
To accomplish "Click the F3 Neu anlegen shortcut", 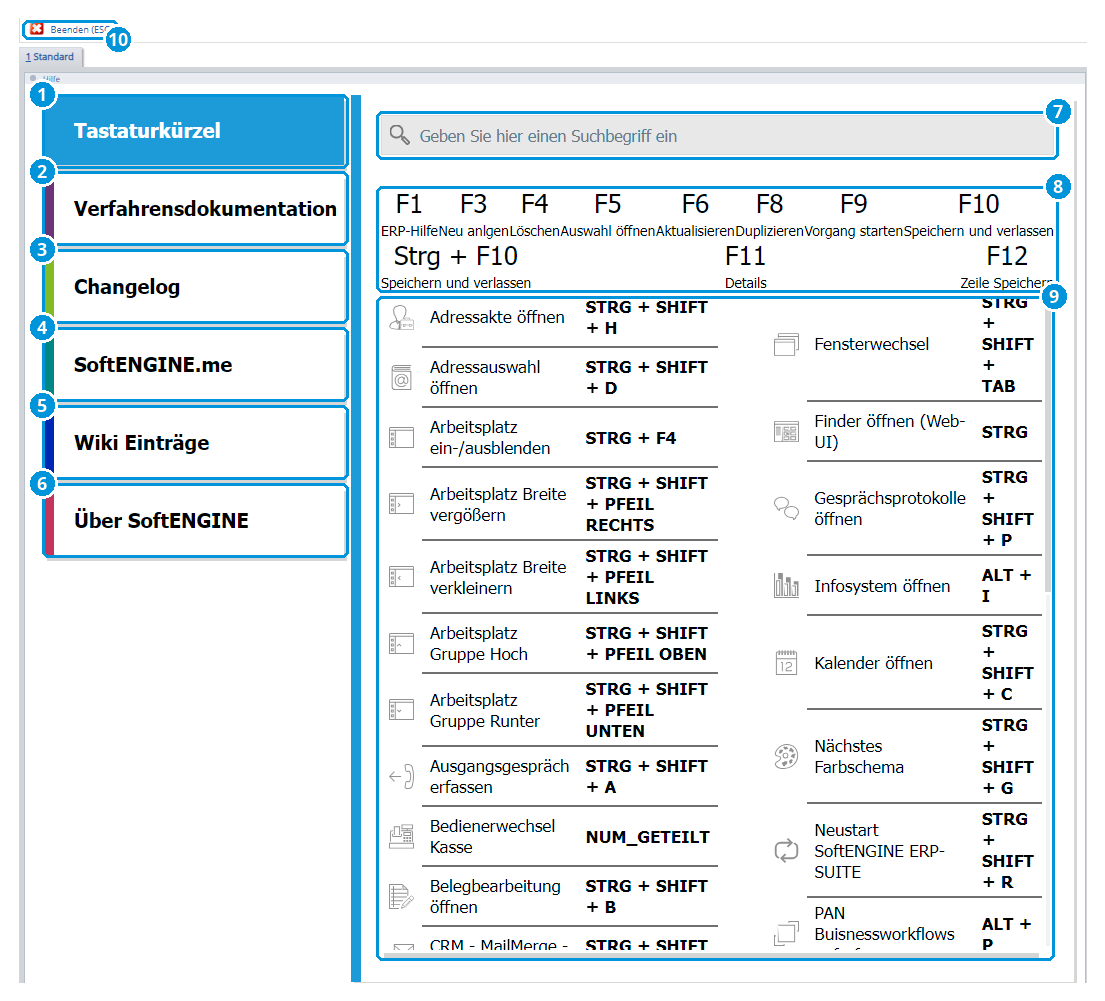I will [474, 216].
